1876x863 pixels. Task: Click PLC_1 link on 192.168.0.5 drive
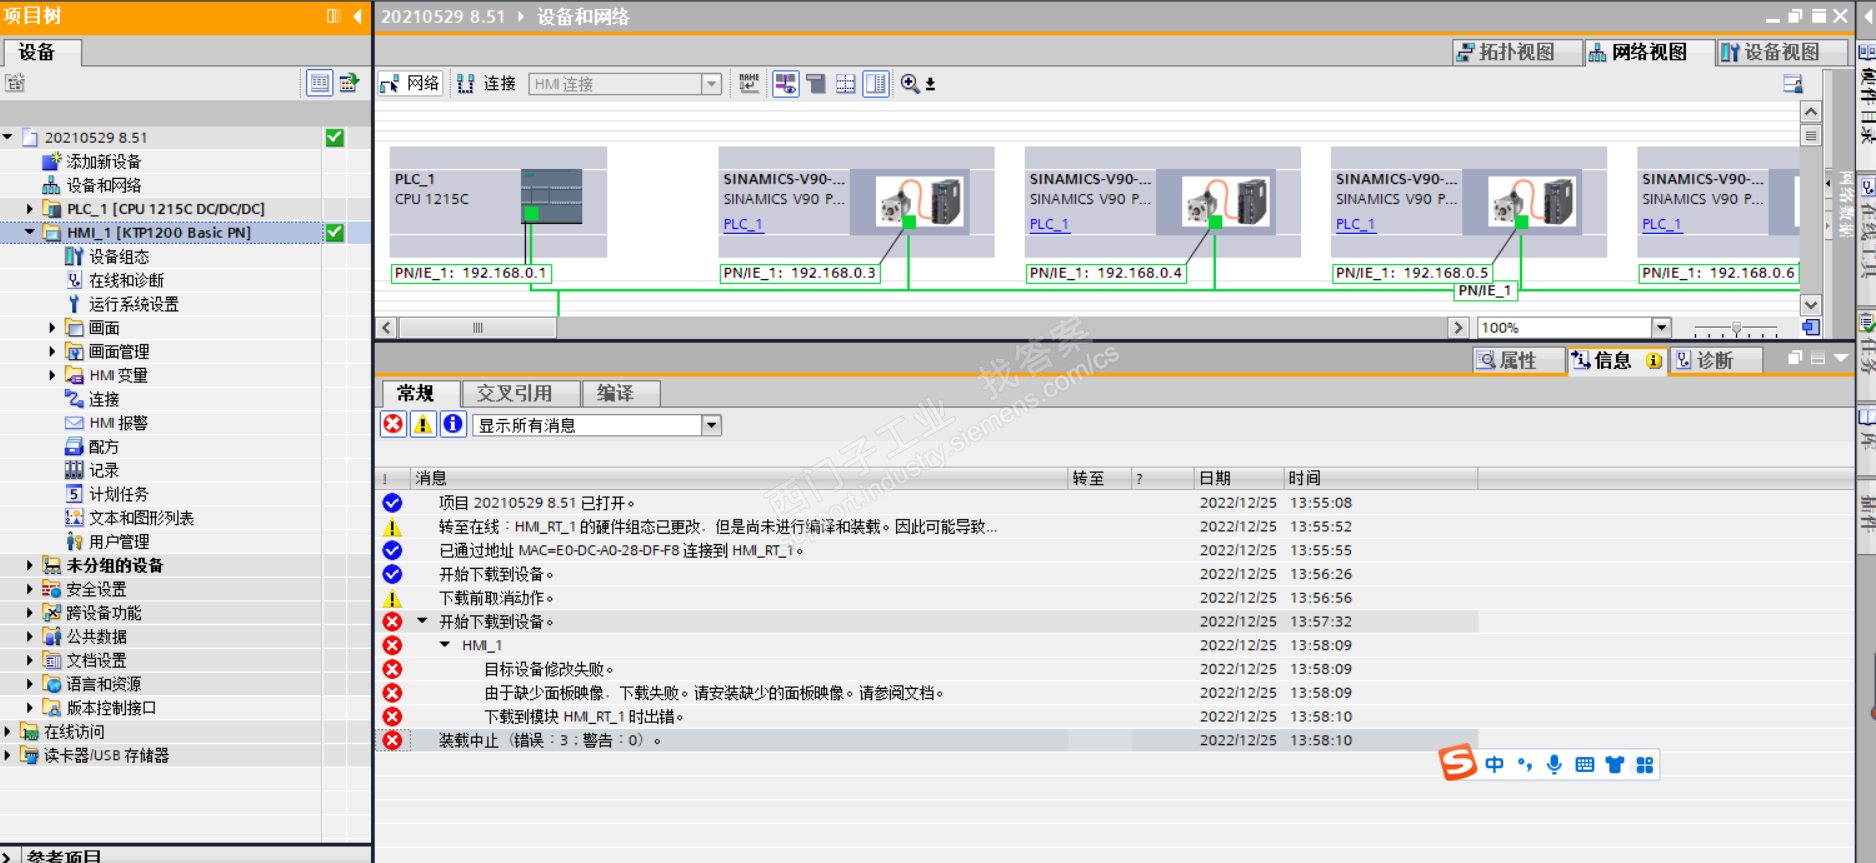(1355, 224)
